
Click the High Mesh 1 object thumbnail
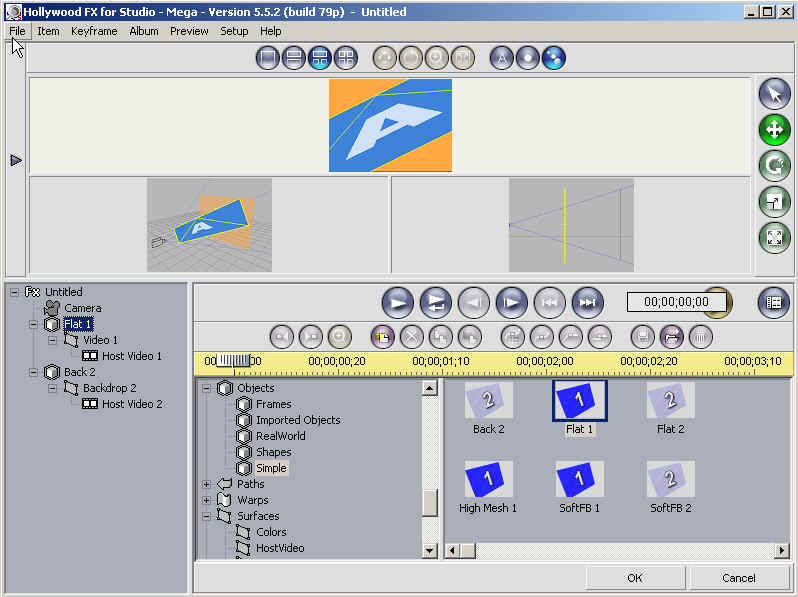coord(489,479)
